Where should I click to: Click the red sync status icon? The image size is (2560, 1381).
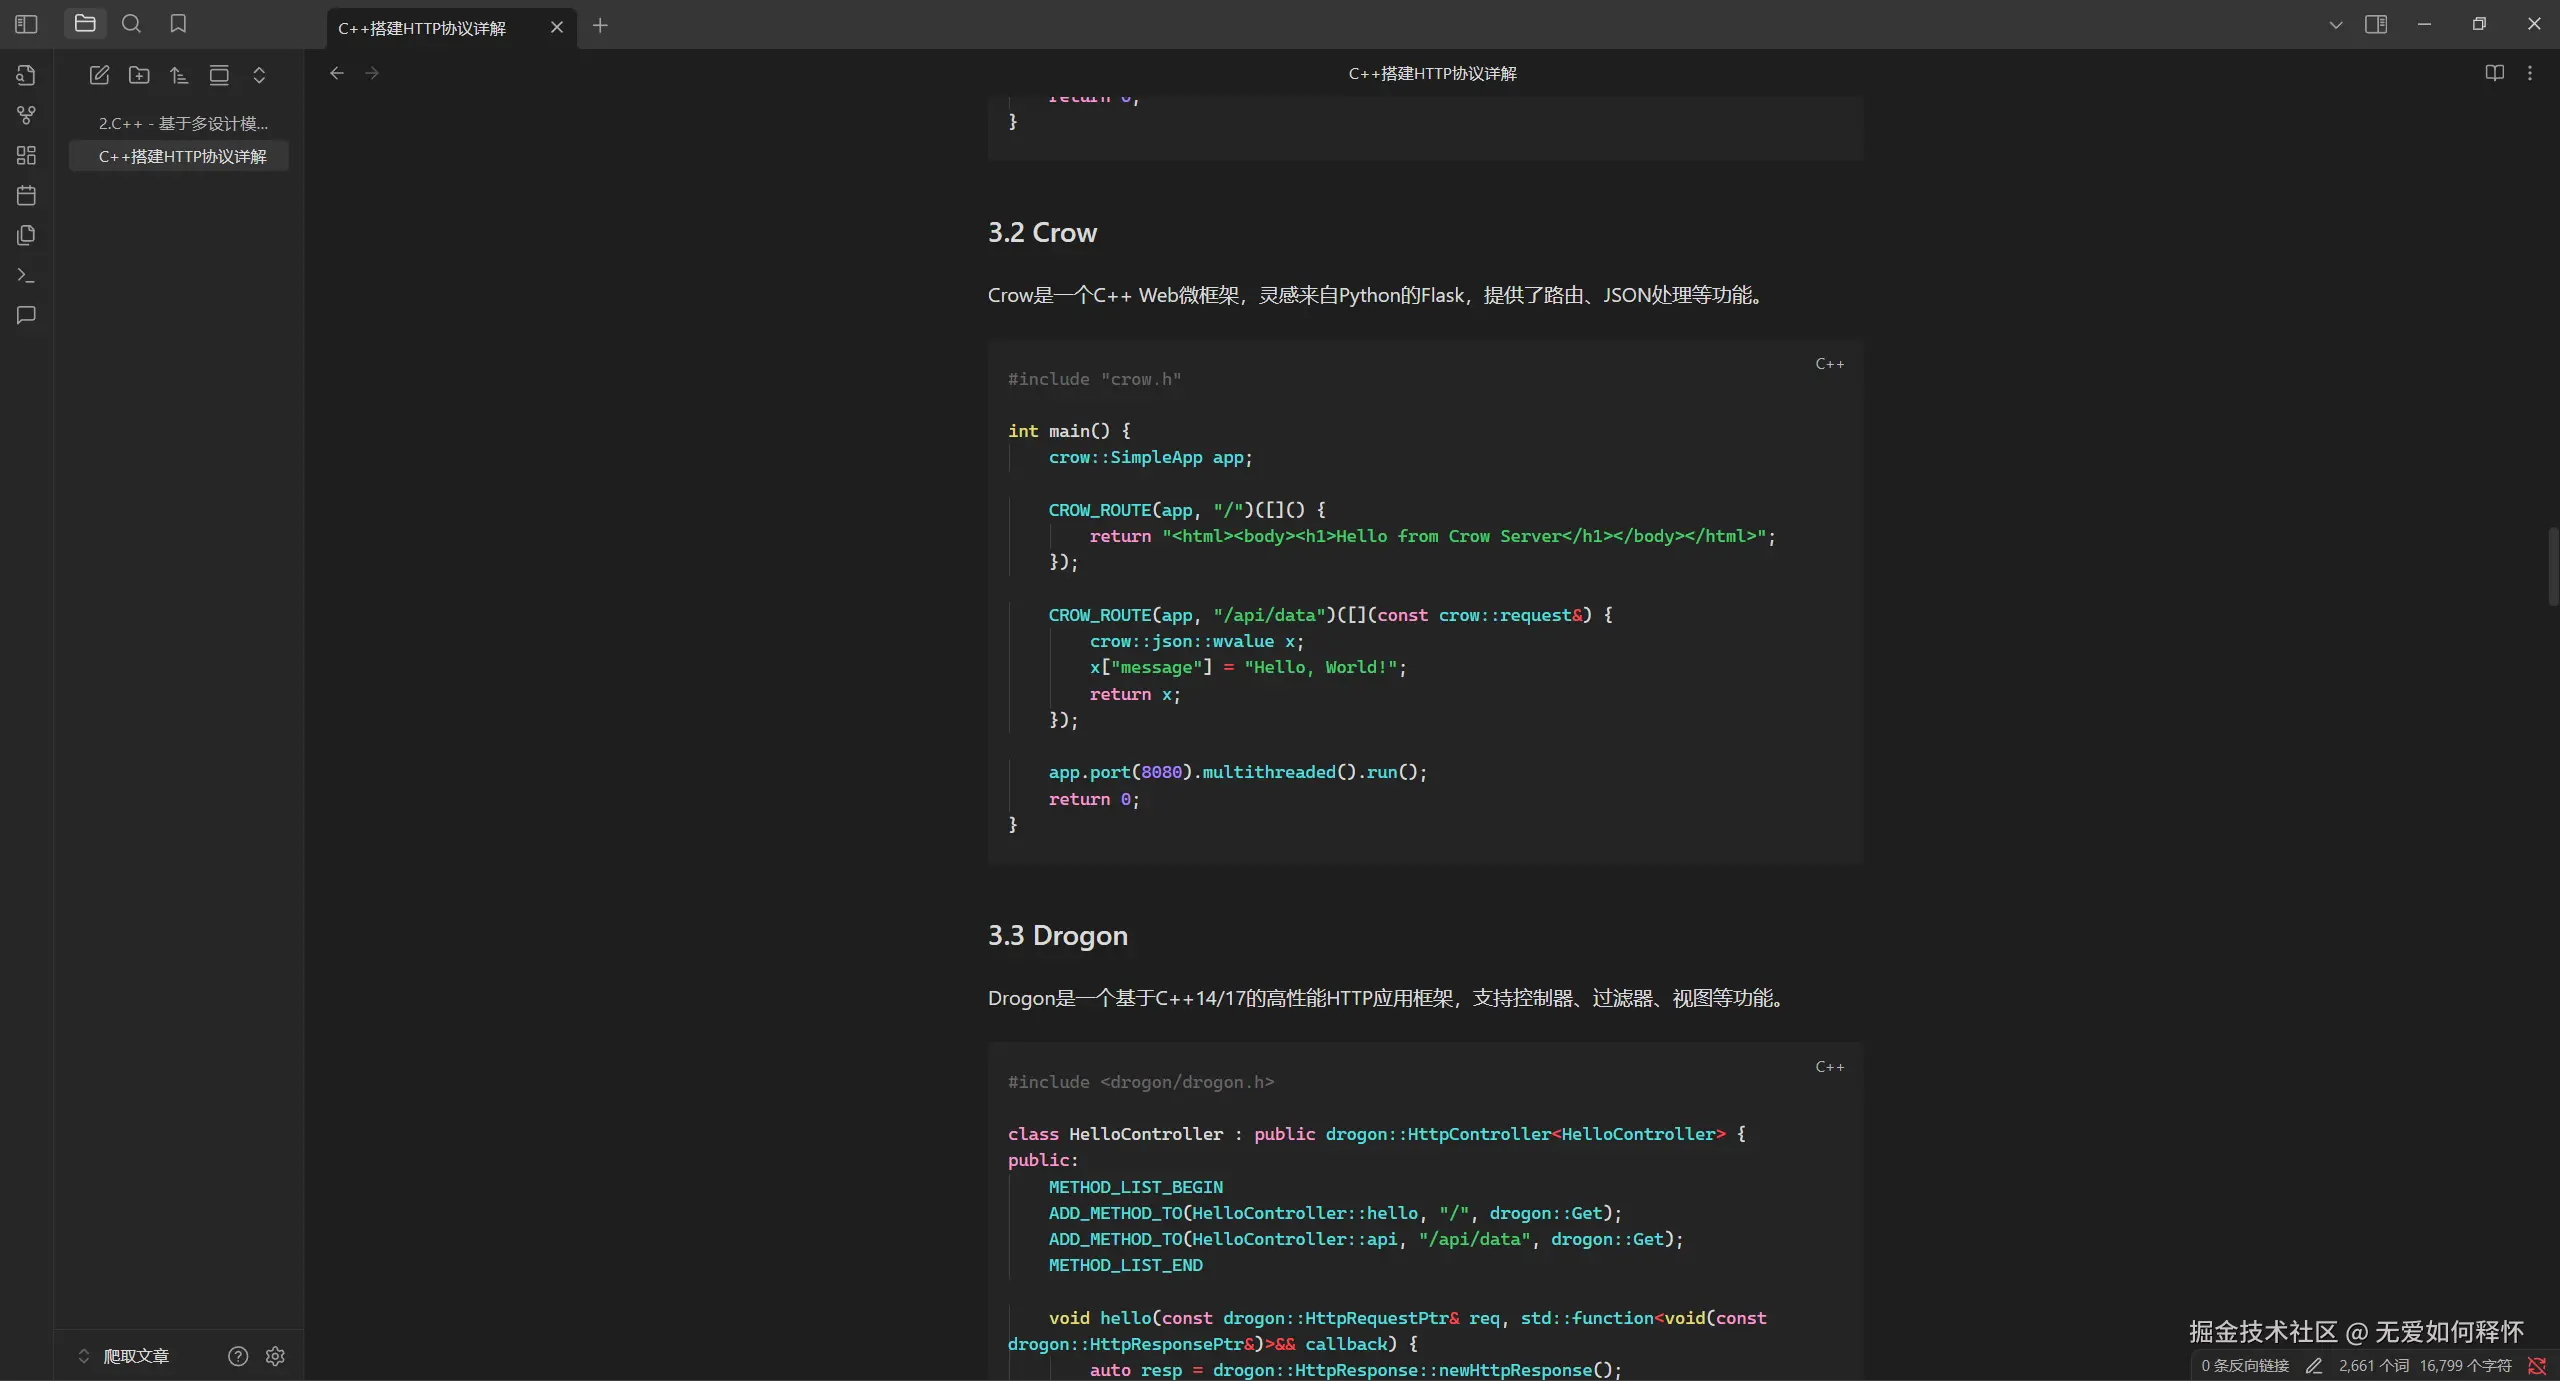[x=2537, y=1365]
